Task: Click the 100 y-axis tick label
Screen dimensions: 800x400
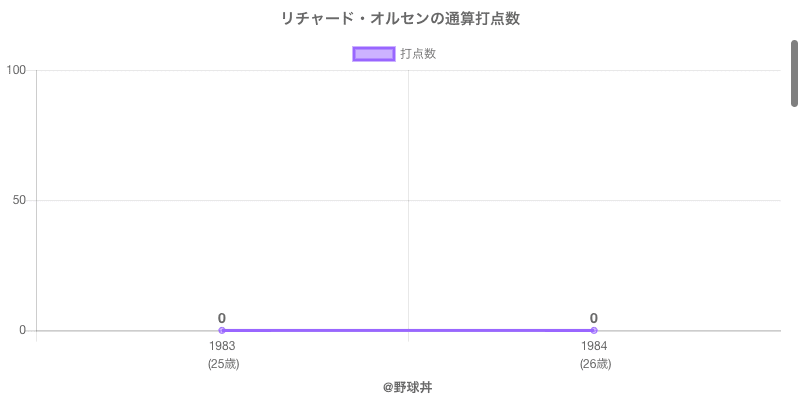Action: click(x=16, y=70)
